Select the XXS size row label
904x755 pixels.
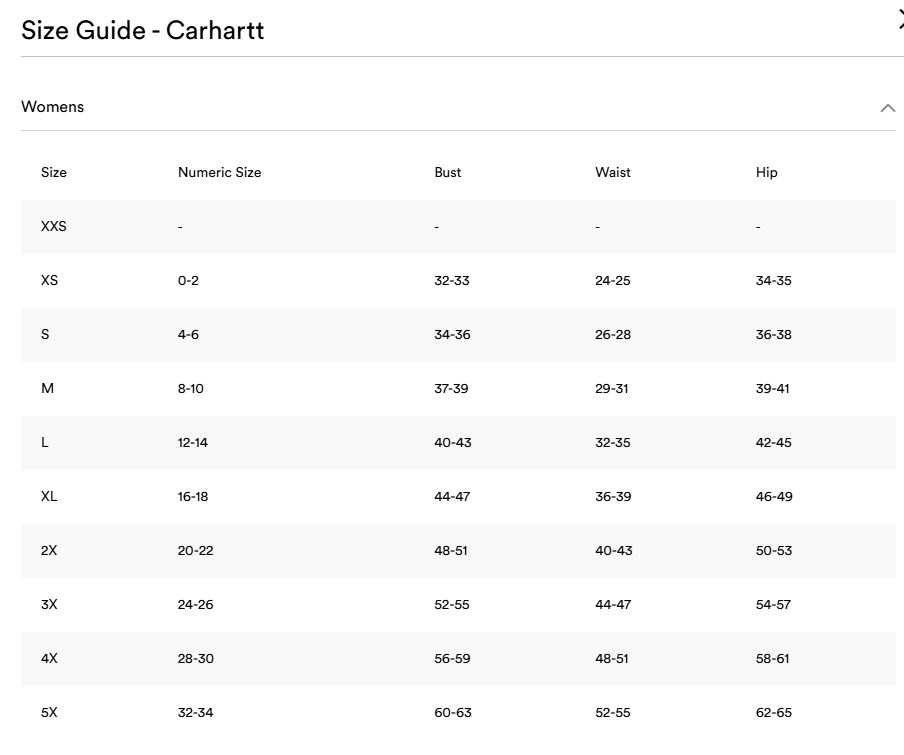(54, 226)
